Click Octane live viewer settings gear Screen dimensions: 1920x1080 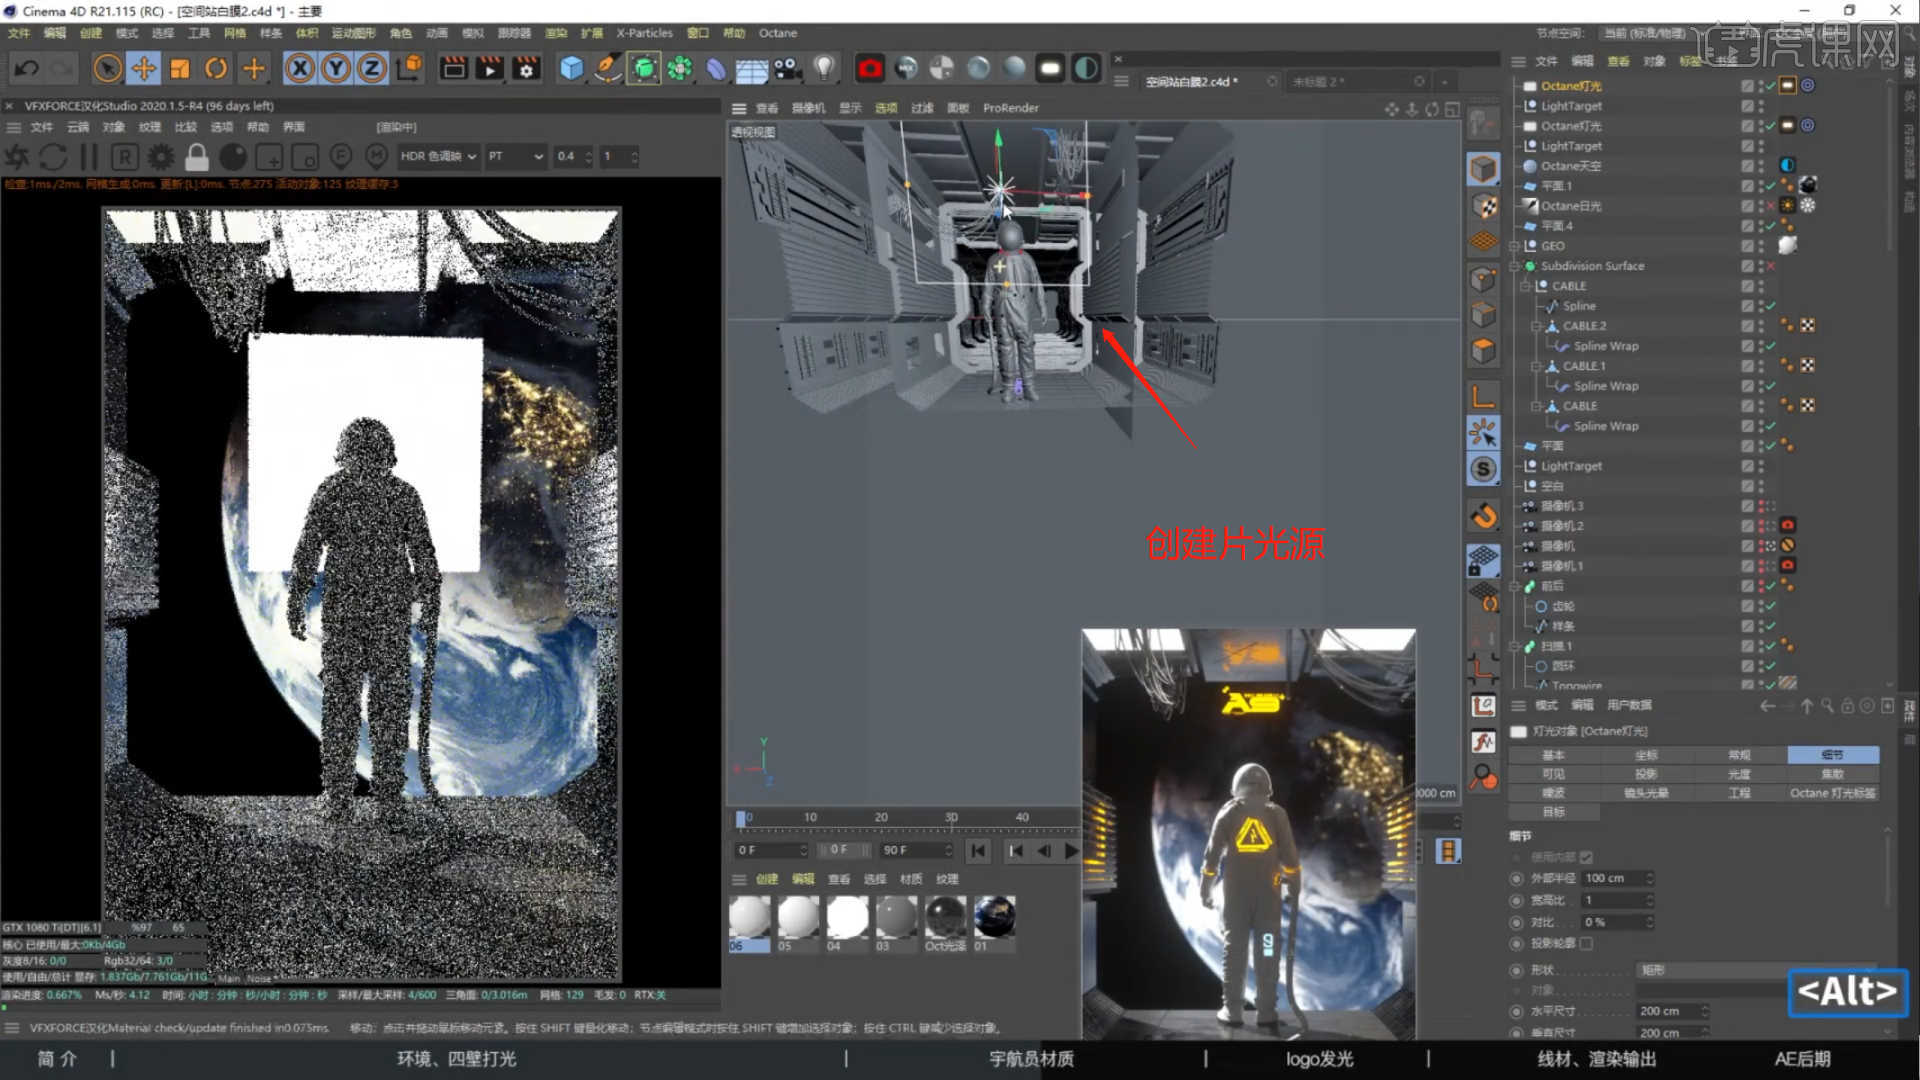pyautogui.click(x=160, y=157)
